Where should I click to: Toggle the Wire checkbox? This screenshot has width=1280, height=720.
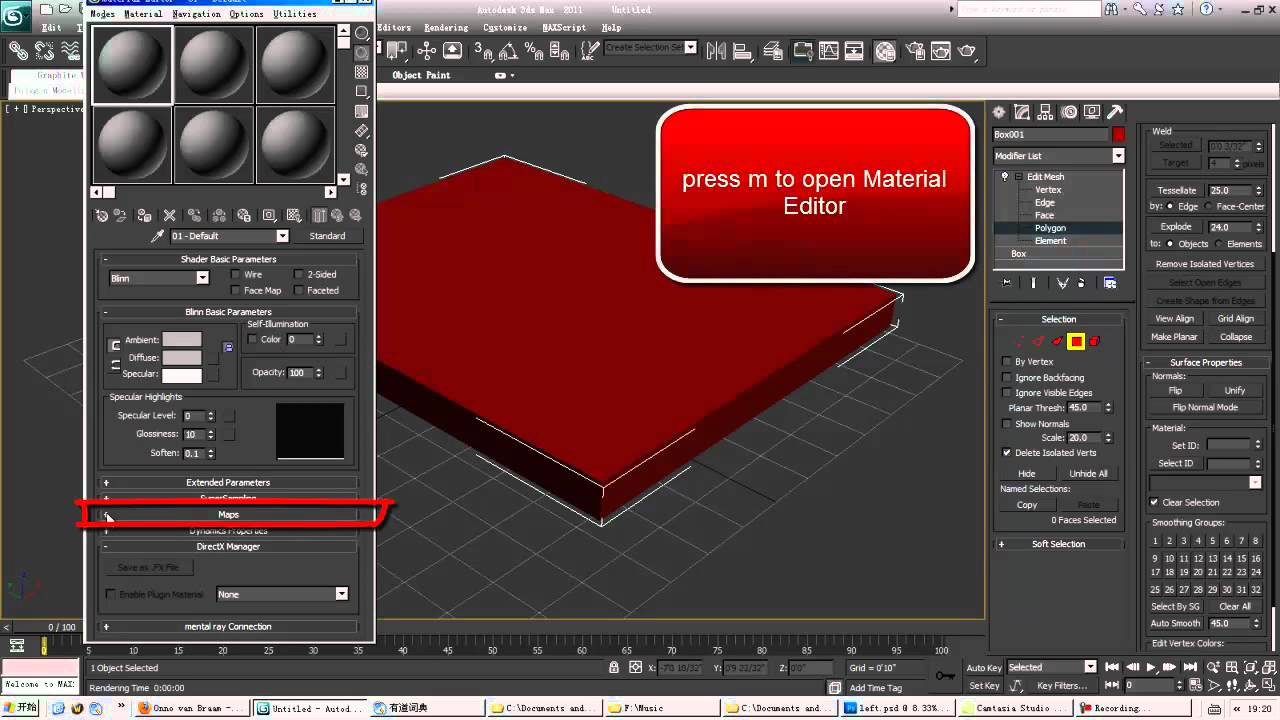click(x=236, y=274)
